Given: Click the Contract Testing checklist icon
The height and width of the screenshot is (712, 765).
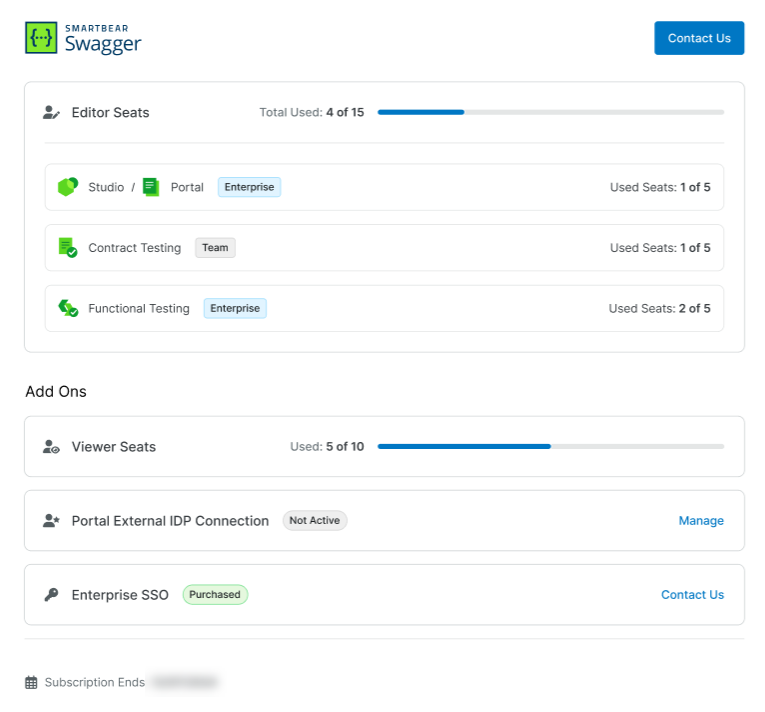Looking at the screenshot, I should [x=68, y=247].
